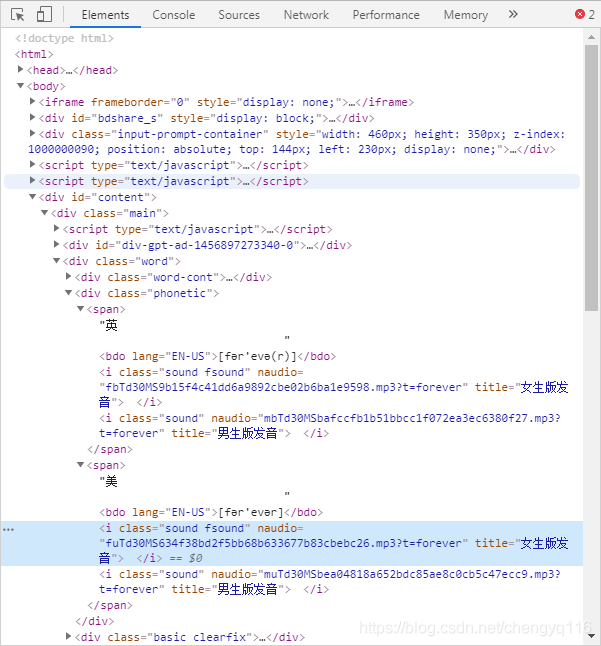Expand the head element
The image size is (601, 646).
click(20, 70)
